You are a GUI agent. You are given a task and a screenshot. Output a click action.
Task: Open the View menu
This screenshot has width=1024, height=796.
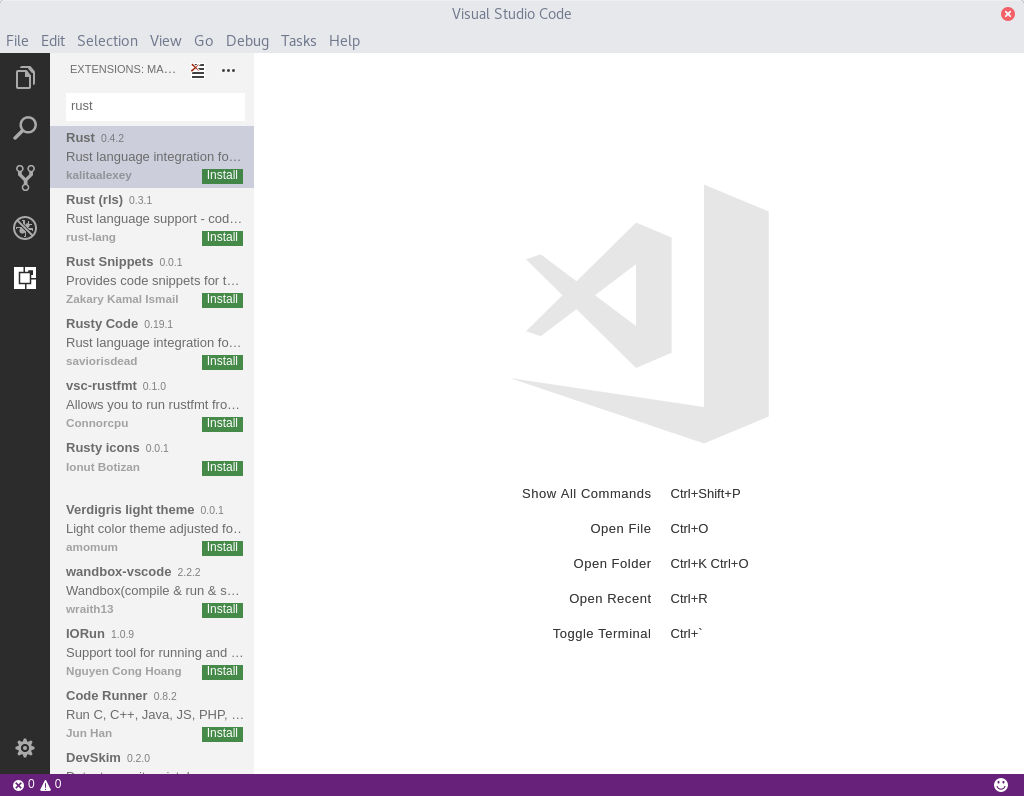tap(165, 40)
